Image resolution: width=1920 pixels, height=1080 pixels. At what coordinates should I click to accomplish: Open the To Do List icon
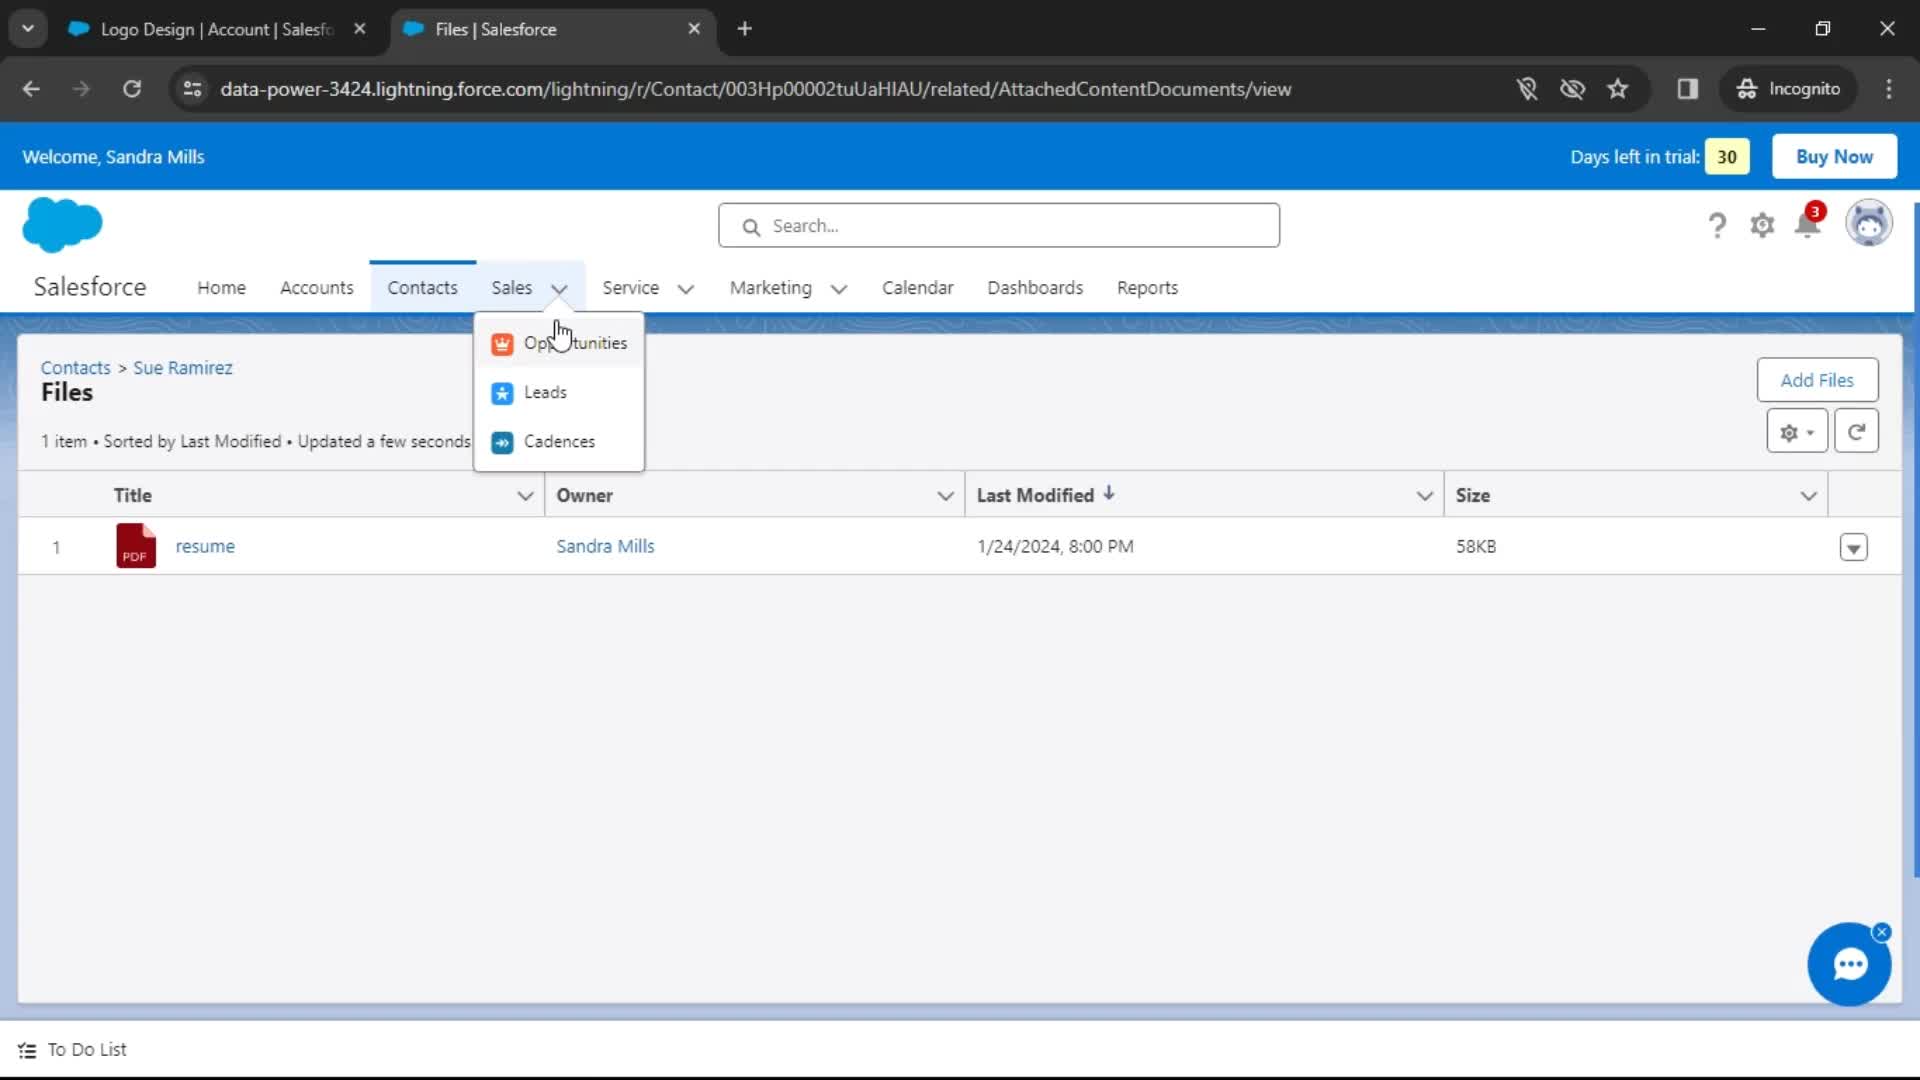click(x=27, y=1050)
